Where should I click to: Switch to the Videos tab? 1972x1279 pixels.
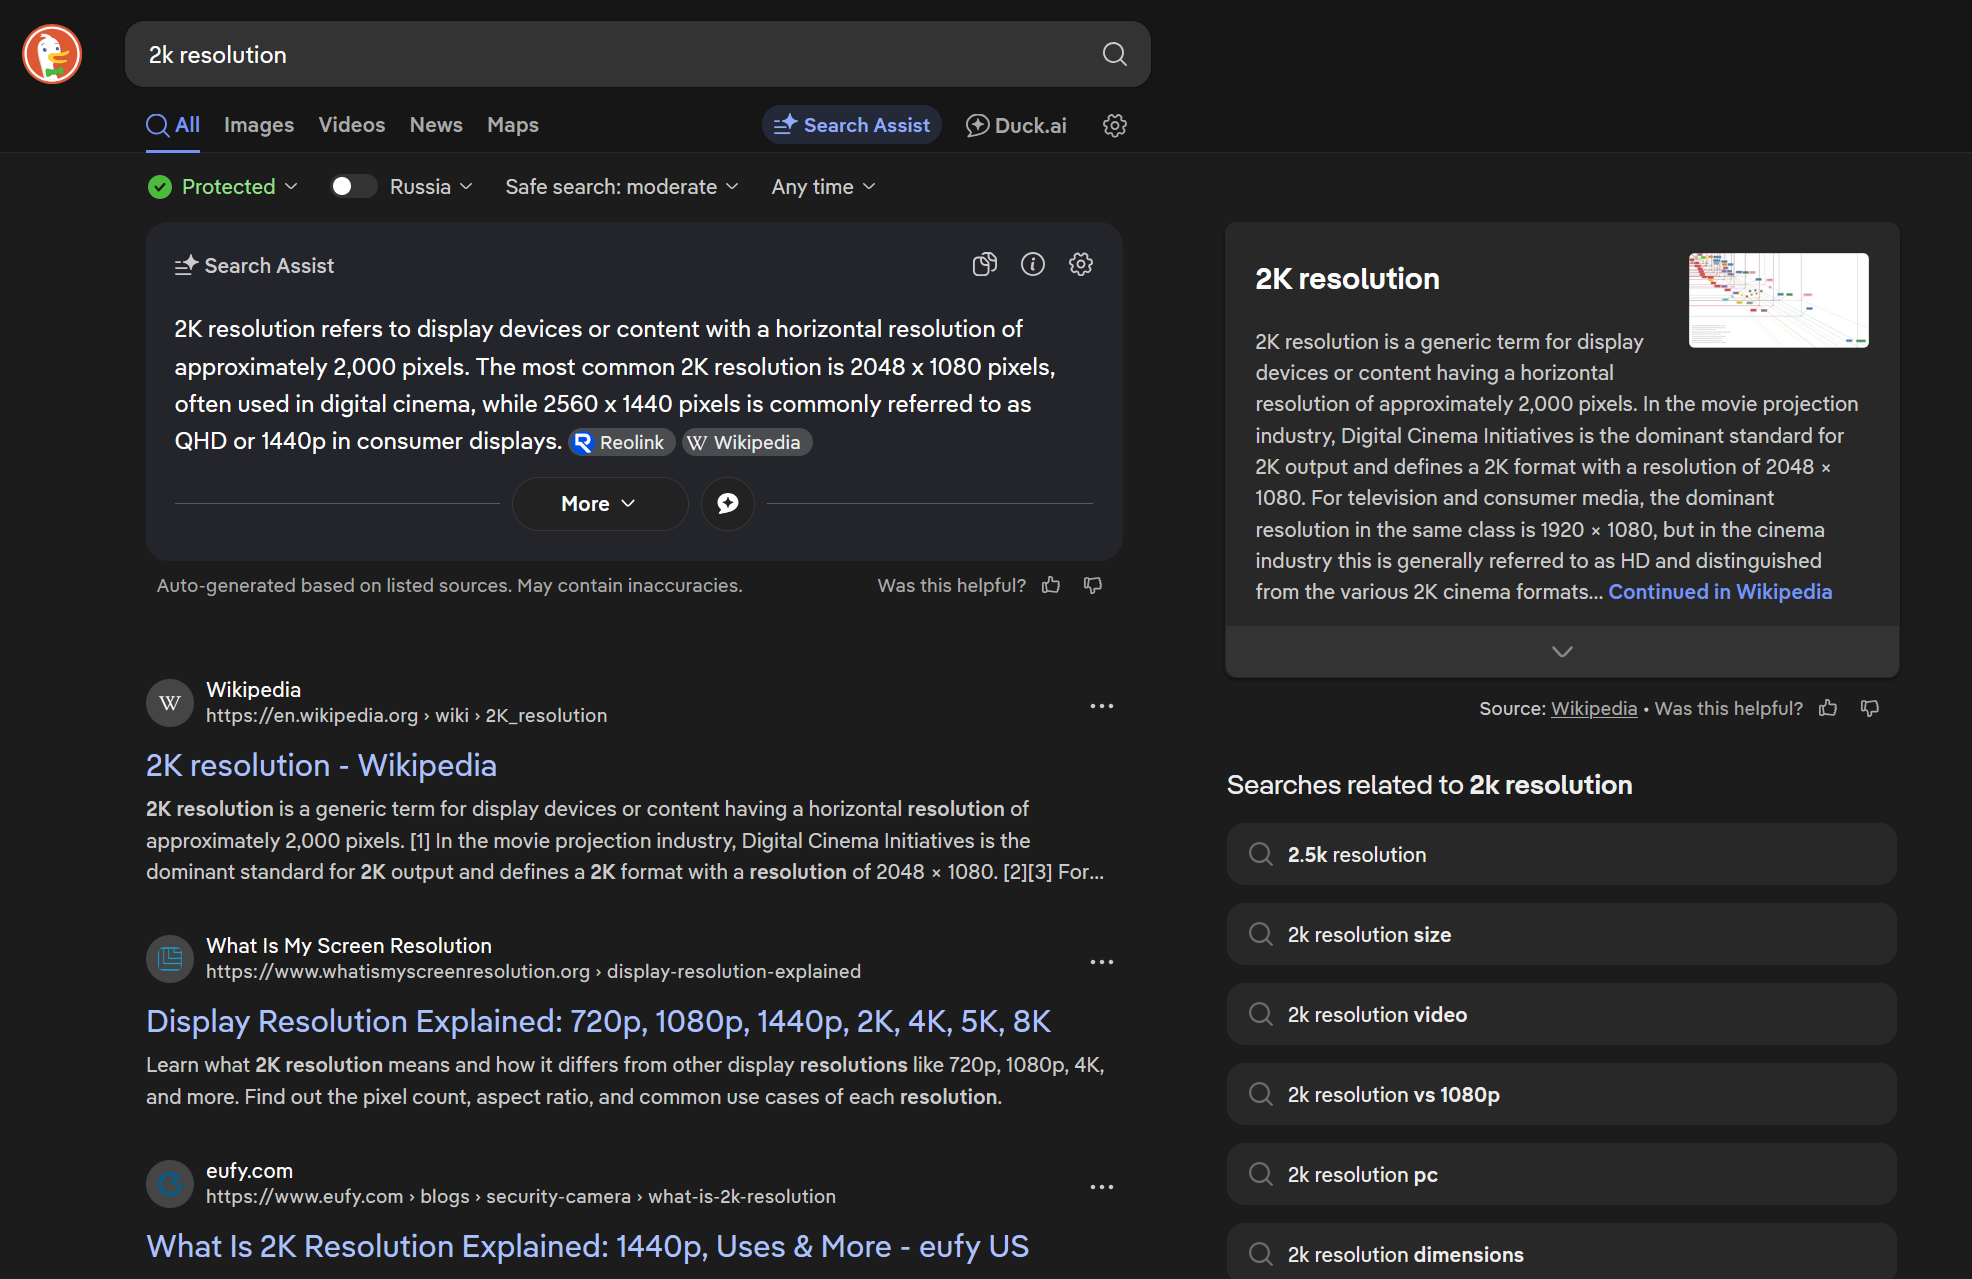tap(351, 125)
